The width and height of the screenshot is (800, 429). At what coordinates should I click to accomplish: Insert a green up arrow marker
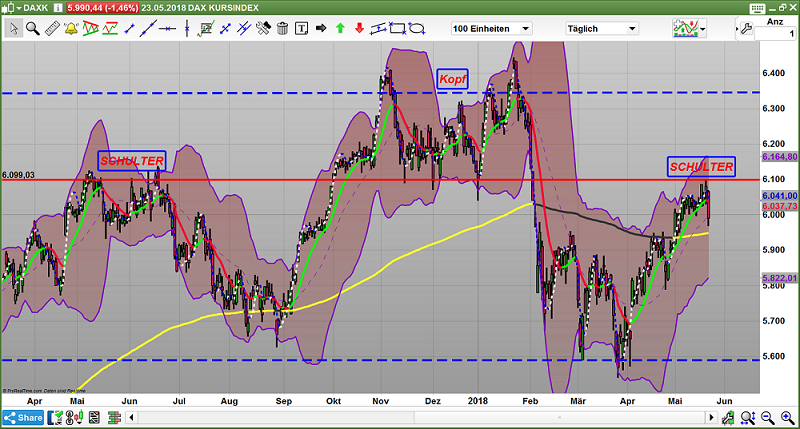[x=340, y=29]
